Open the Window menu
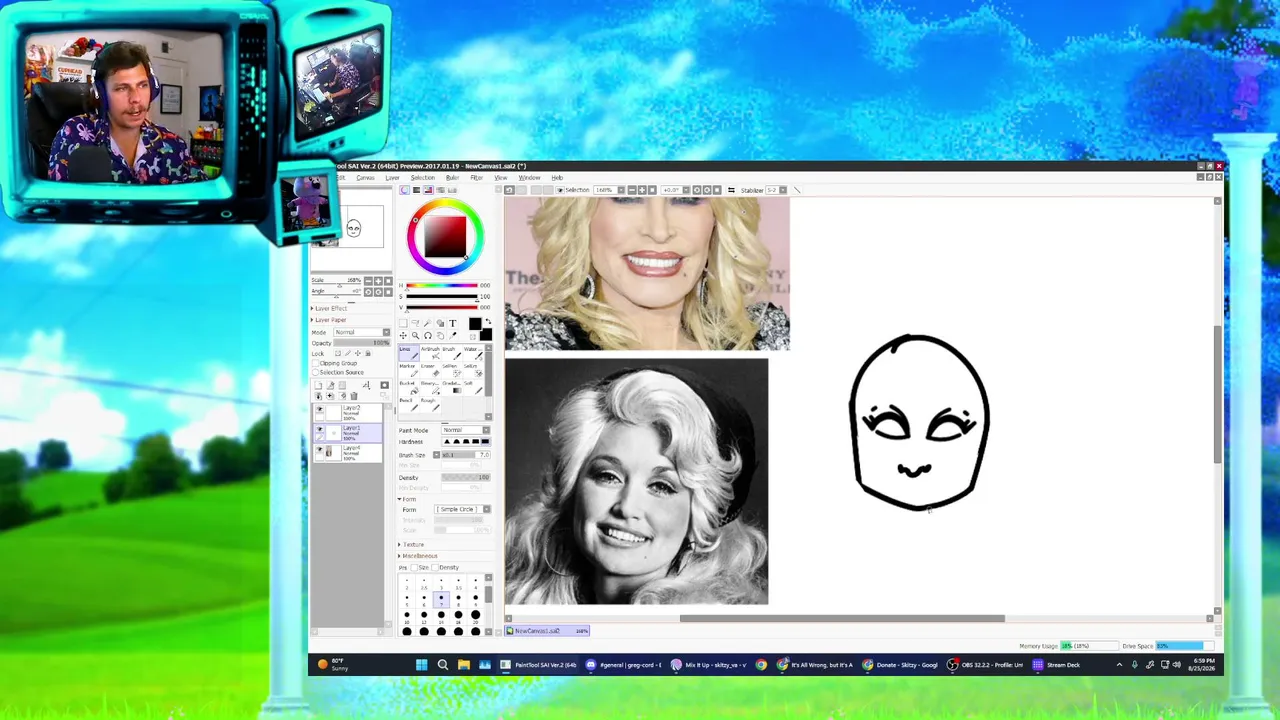This screenshot has height=720, width=1280. pyautogui.click(x=529, y=178)
